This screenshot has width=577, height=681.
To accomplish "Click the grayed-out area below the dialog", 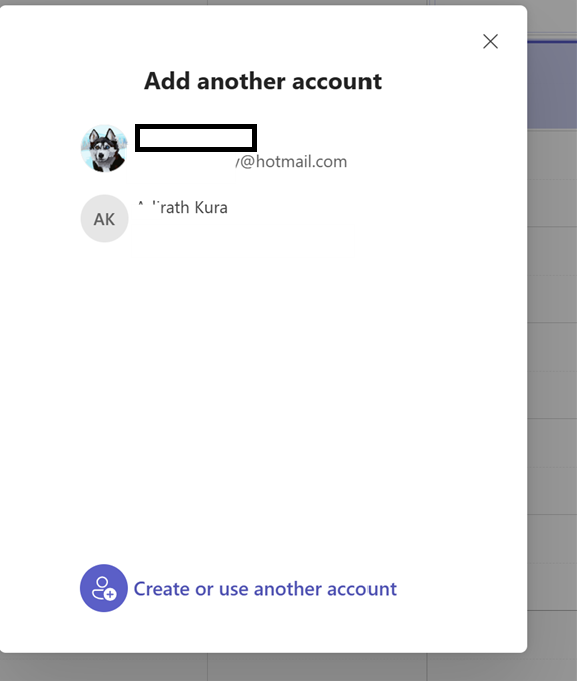I will (288, 668).
